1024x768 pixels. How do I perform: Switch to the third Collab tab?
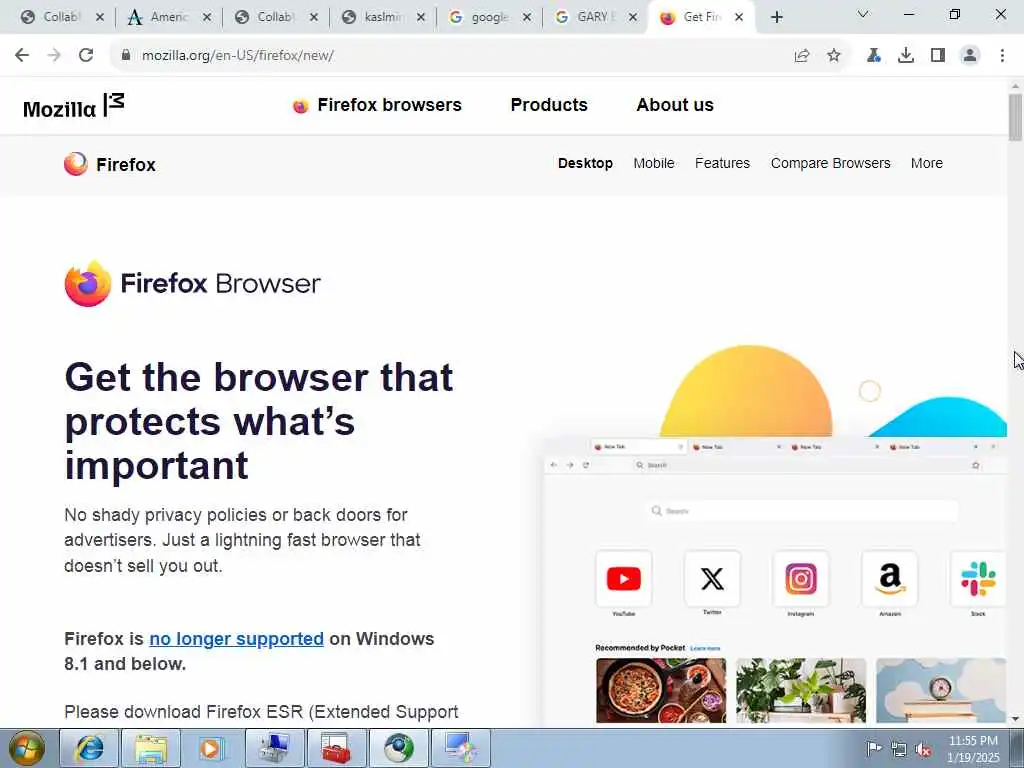(267, 18)
